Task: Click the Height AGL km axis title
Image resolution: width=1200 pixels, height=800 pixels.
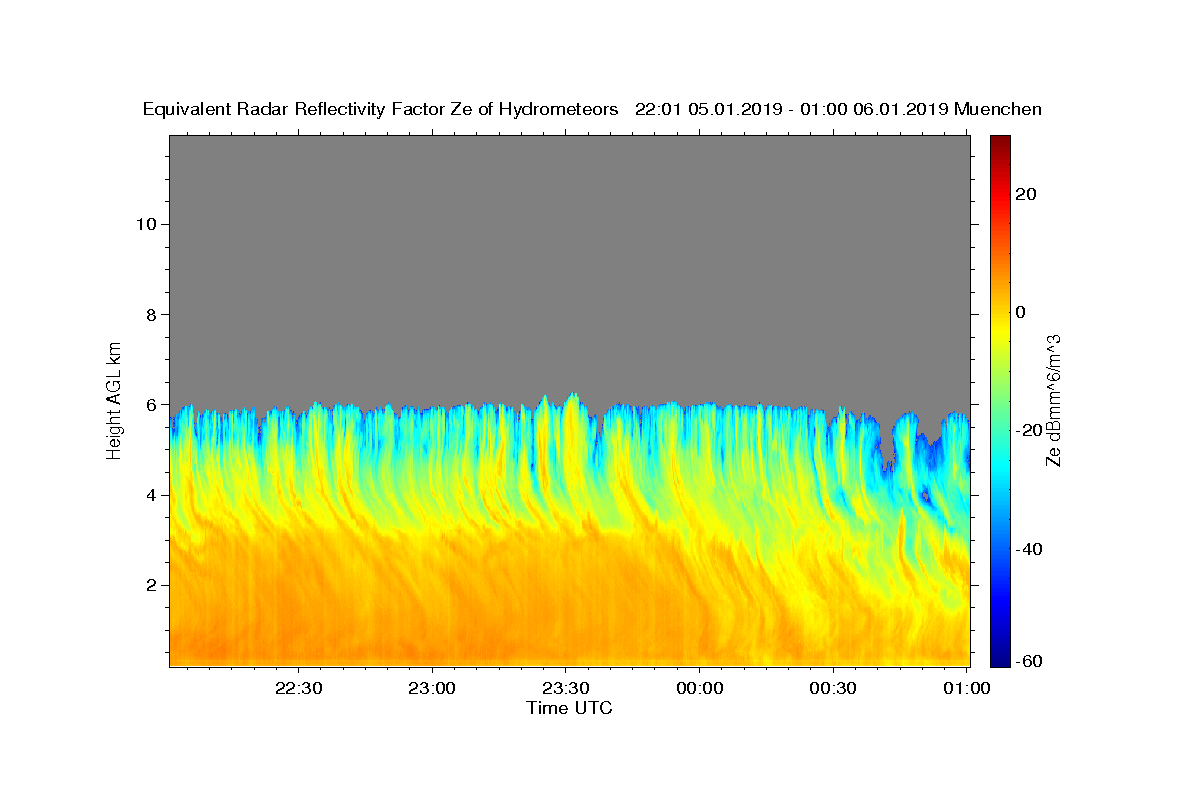Action: (115, 399)
